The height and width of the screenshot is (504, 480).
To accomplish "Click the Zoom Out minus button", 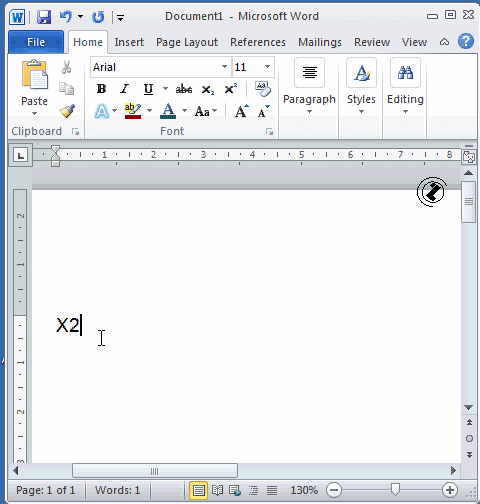I will (x=334, y=490).
